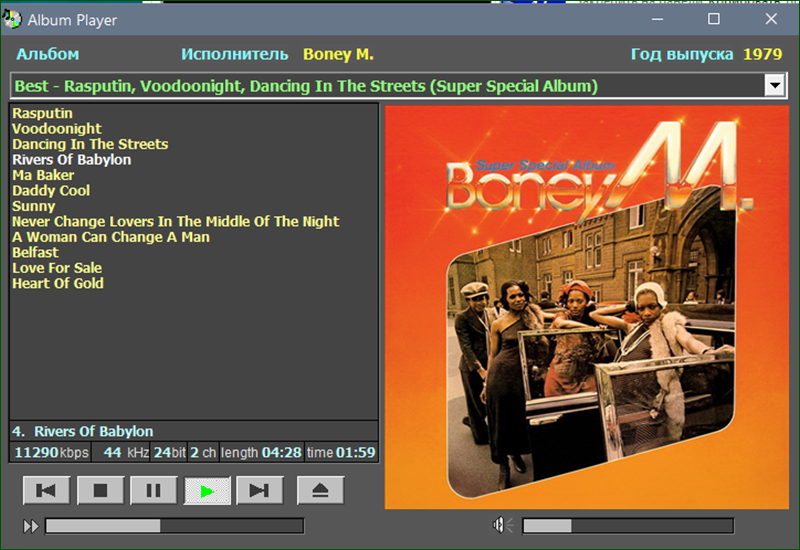Select Dancing In The Streets track
The image size is (800, 550).
click(90, 144)
